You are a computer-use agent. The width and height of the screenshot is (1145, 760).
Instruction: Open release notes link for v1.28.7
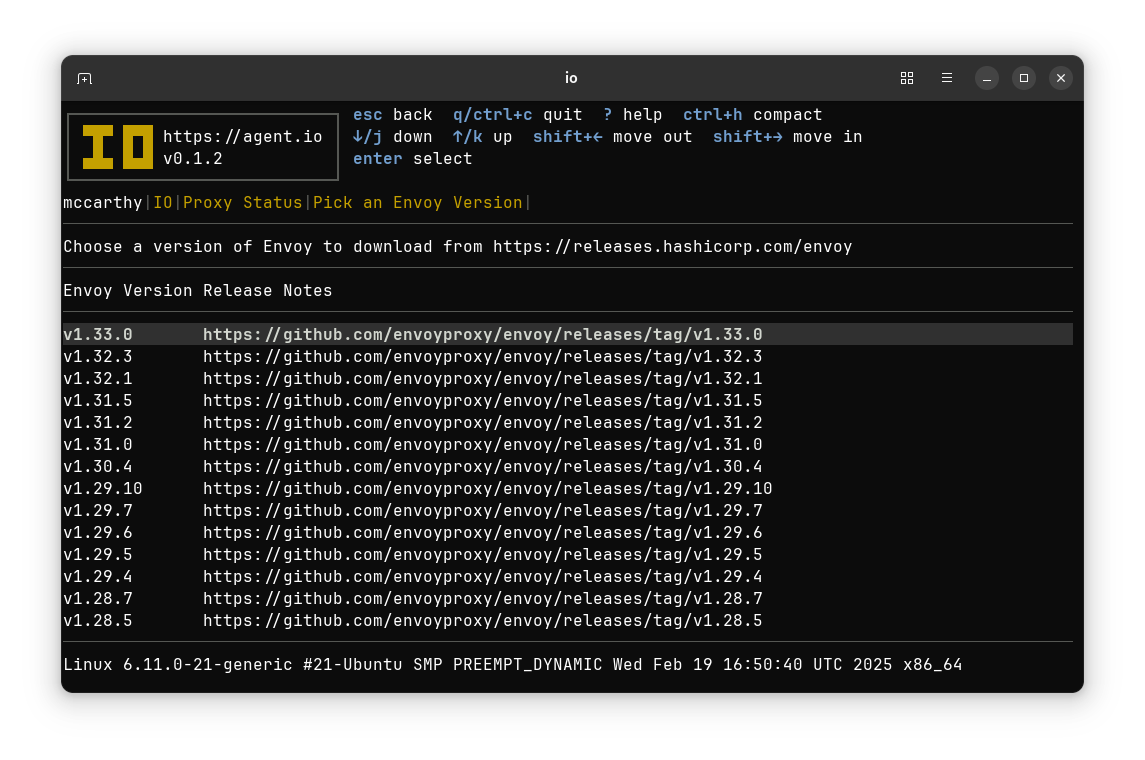pyautogui.click(x=483, y=599)
